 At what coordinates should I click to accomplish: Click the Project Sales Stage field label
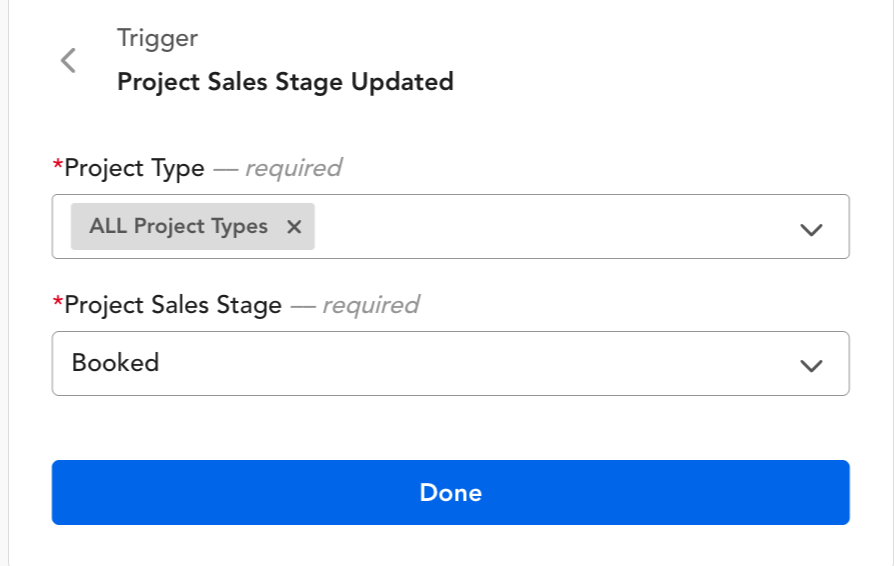(x=172, y=305)
